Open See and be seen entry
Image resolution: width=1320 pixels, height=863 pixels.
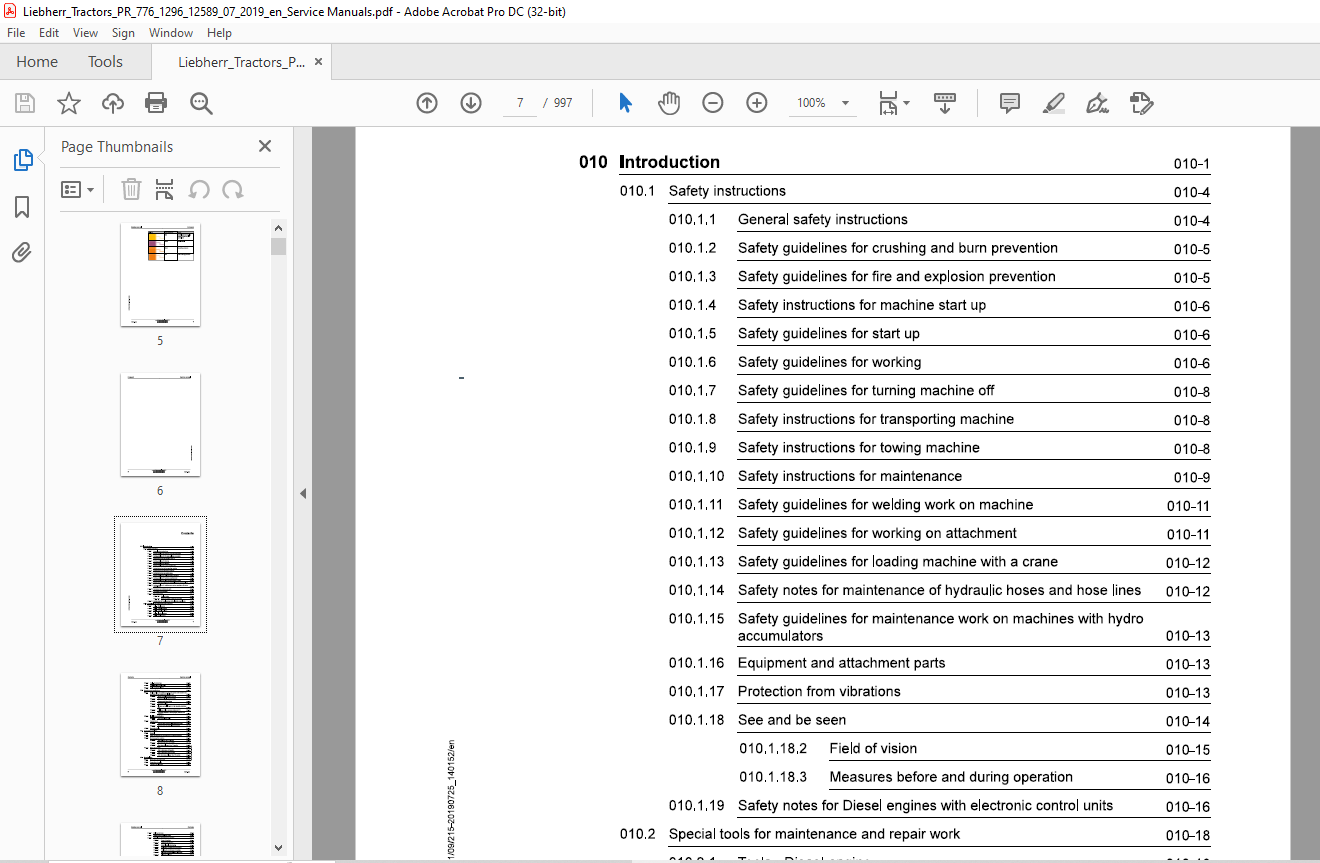click(792, 720)
